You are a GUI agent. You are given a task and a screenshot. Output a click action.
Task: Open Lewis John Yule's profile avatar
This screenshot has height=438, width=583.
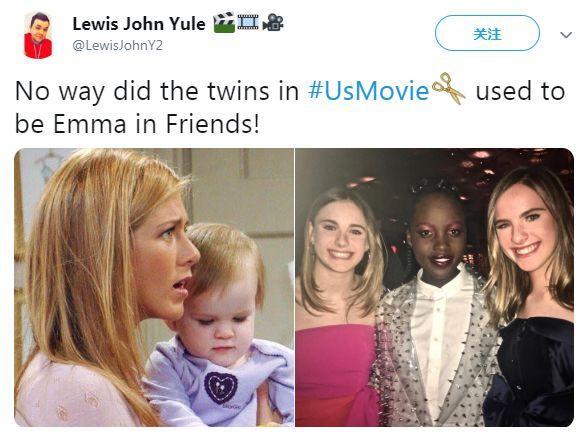(38, 35)
